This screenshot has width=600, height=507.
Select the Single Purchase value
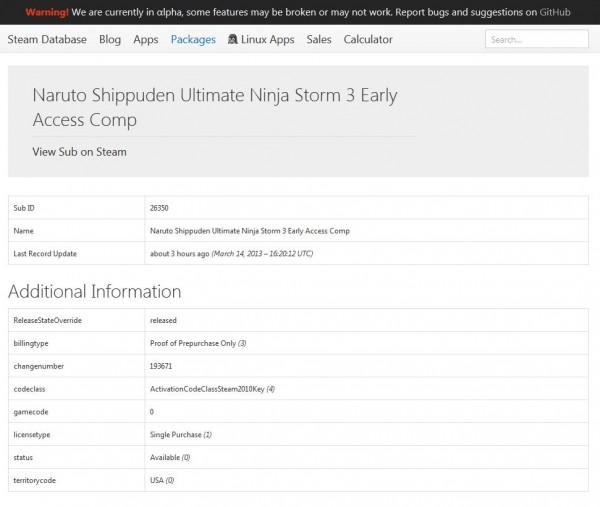pos(181,435)
